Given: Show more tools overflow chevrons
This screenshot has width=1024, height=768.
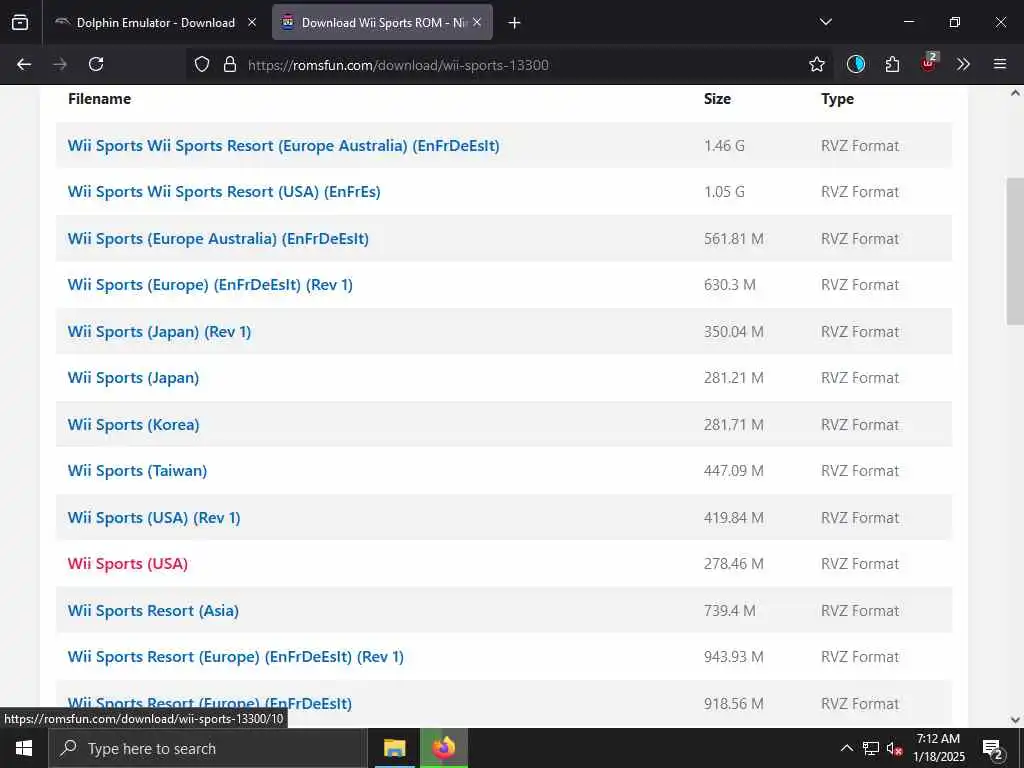Looking at the screenshot, I should point(963,64).
